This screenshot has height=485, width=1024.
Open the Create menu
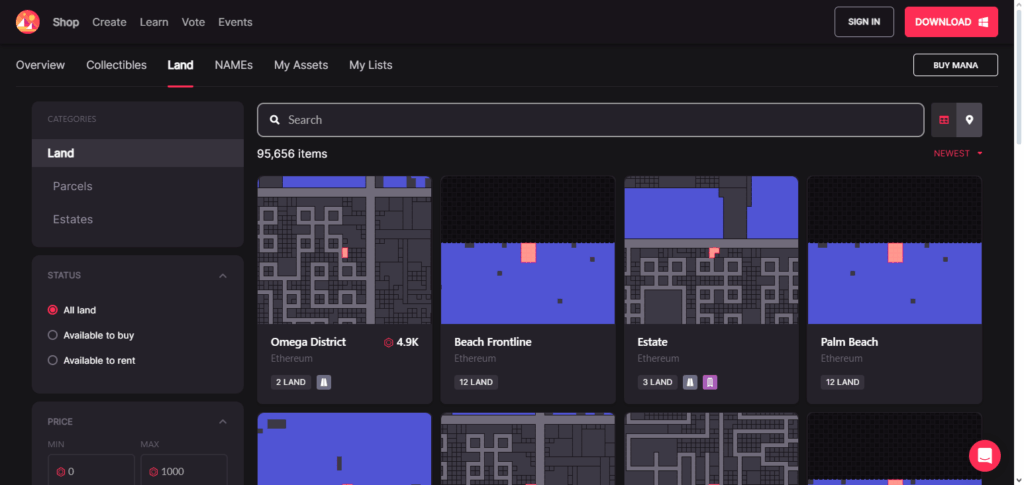click(x=109, y=22)
